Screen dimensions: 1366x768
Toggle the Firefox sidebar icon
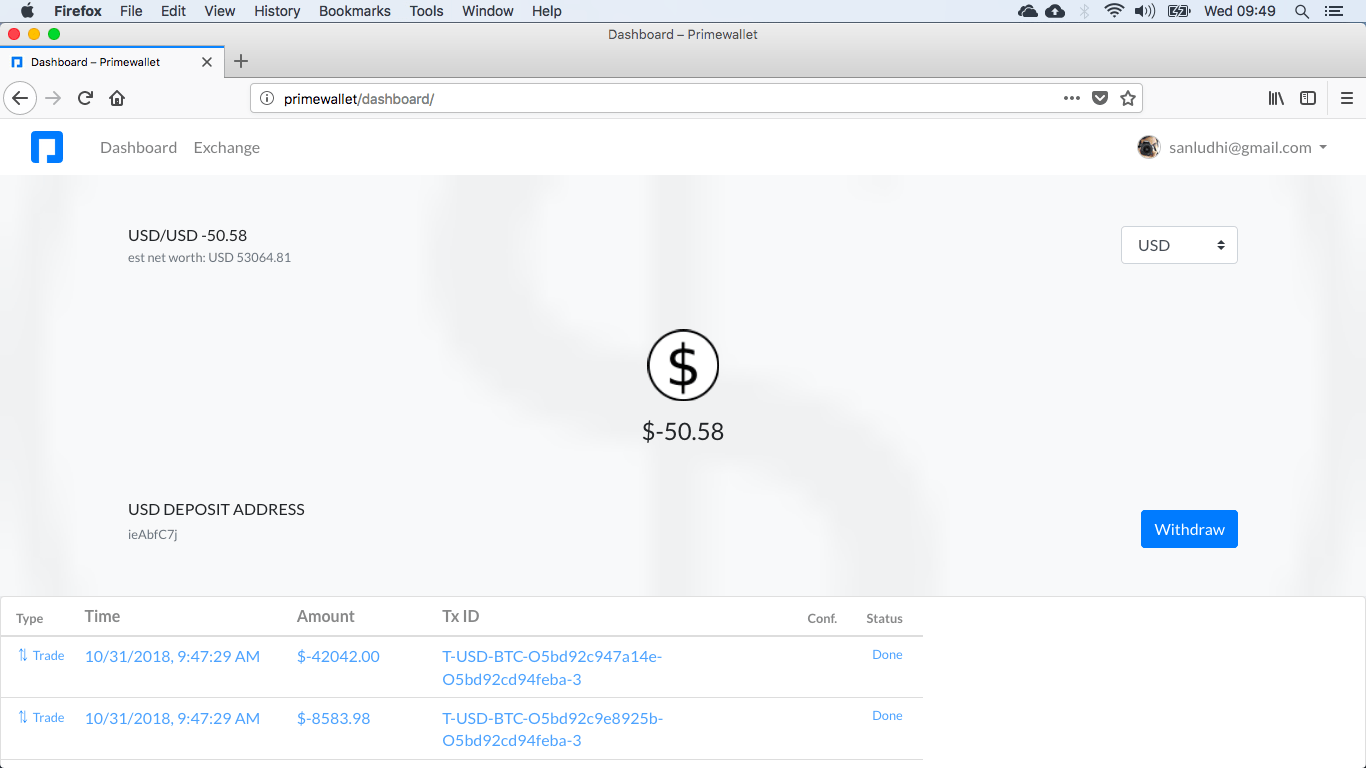(x=1308, y=98)
